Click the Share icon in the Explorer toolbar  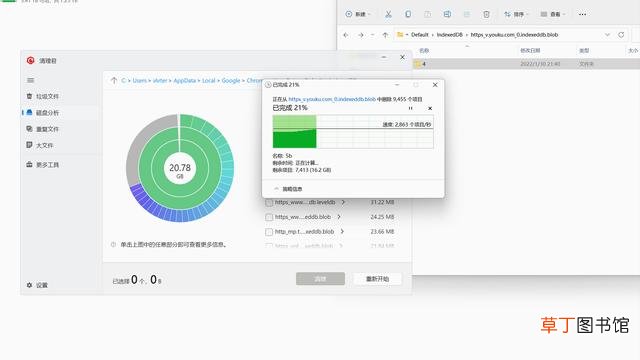click(467, 14)
